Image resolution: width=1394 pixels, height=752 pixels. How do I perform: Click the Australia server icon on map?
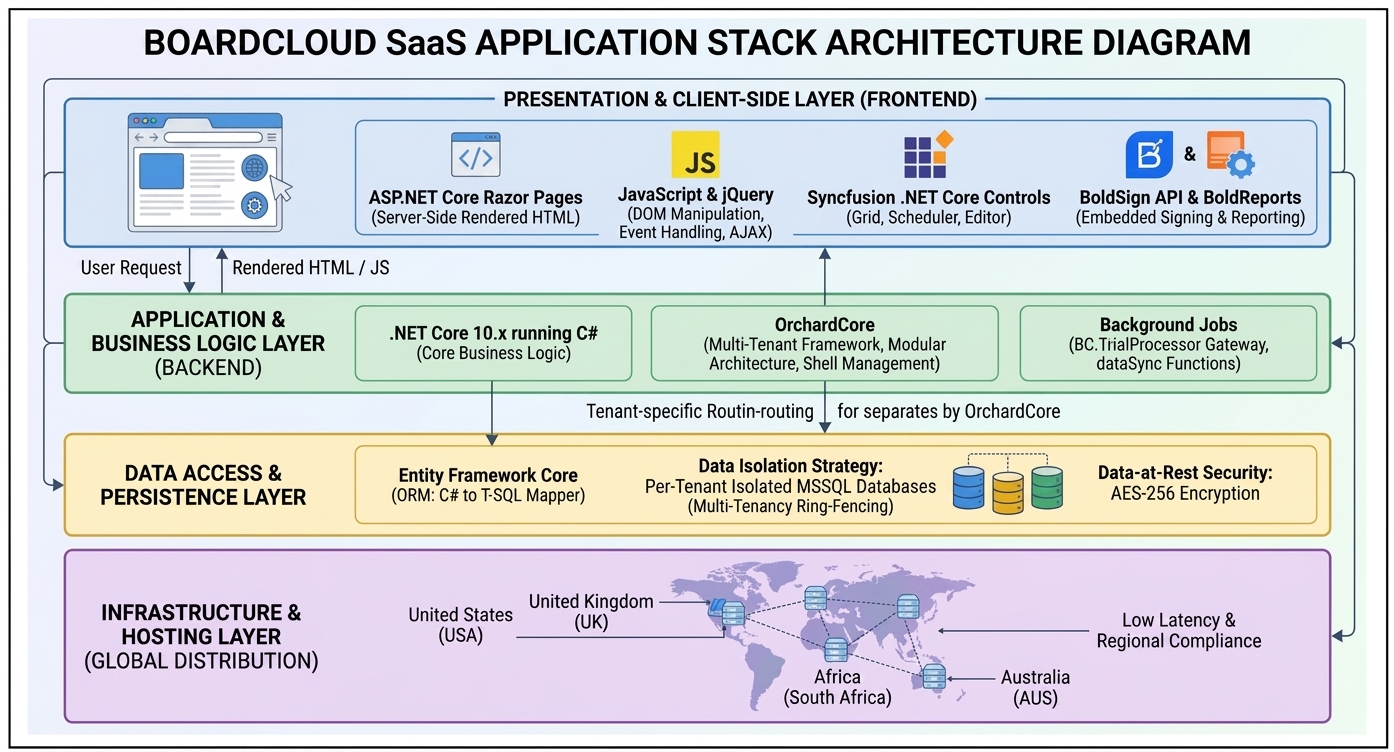coord(934,678)
